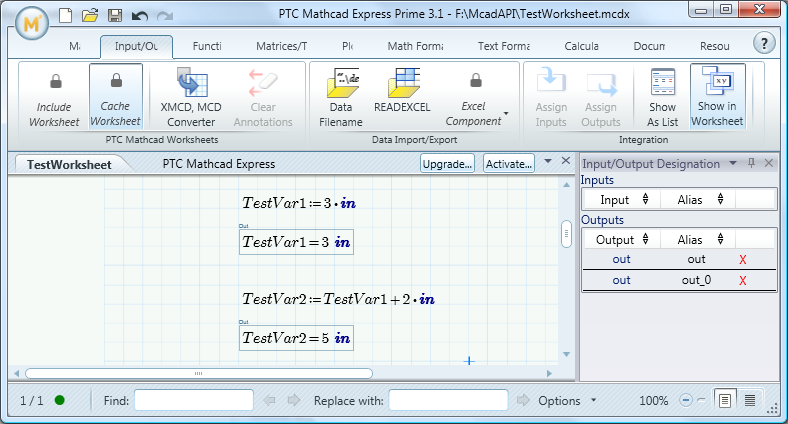Open the Input/Output ribbon tab
Viewport: 788px width, 424px height.
tap(136, 46)
